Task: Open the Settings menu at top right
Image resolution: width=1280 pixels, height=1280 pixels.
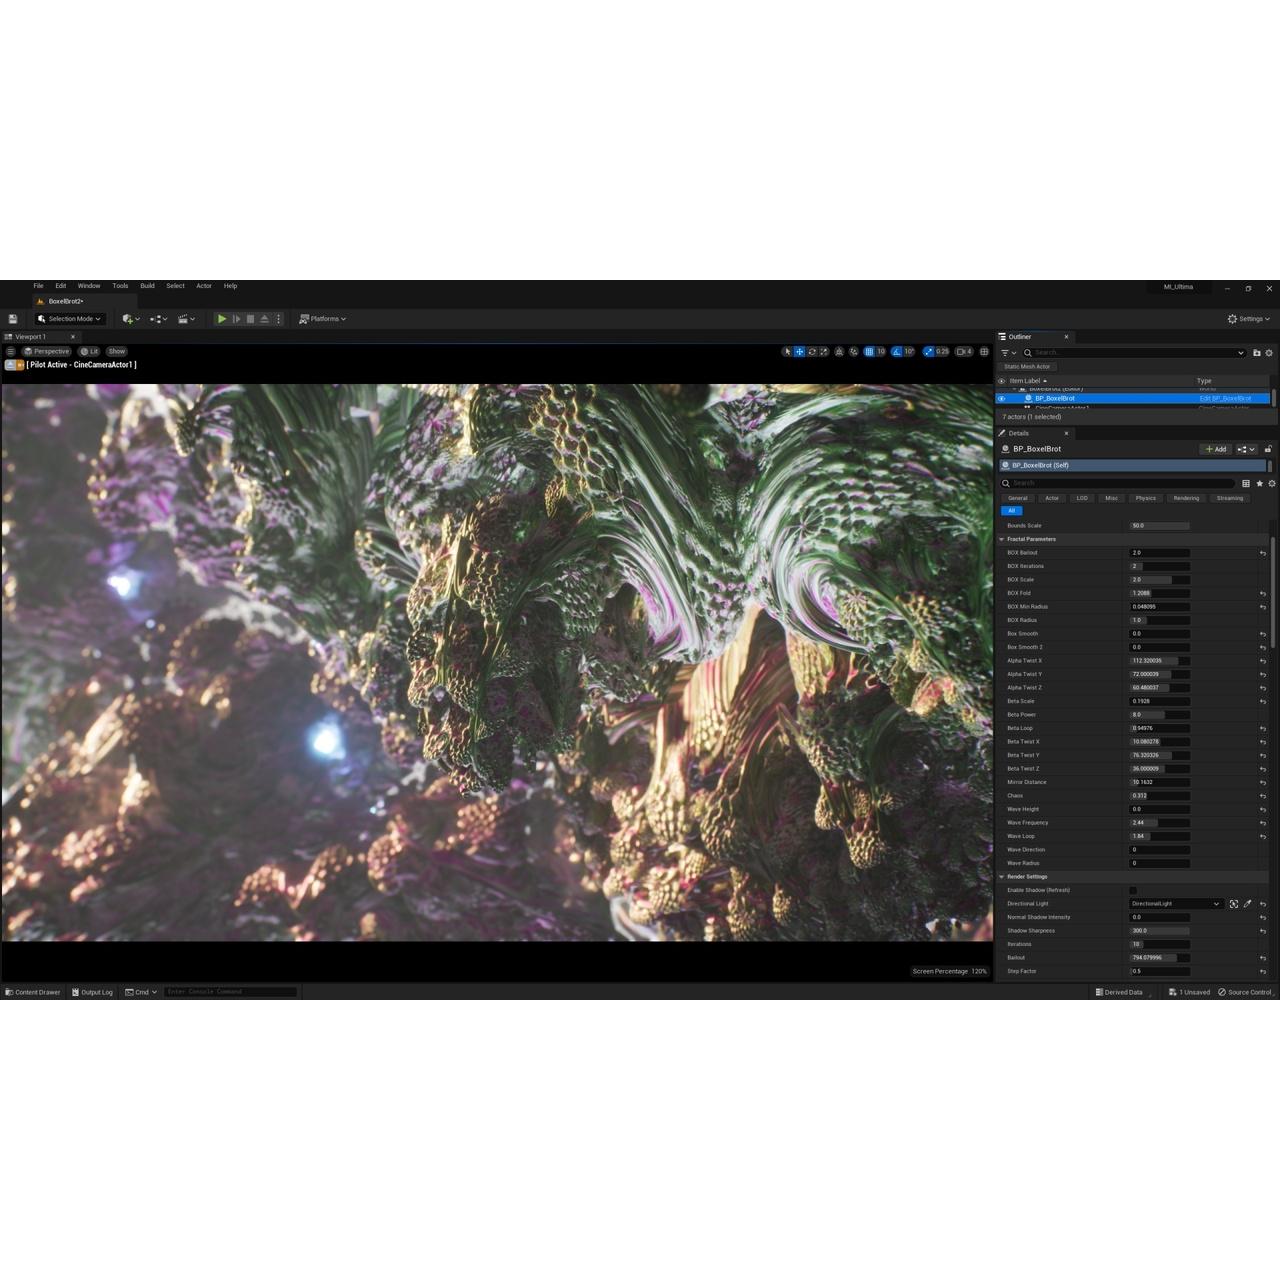Action: (1248, 319)
